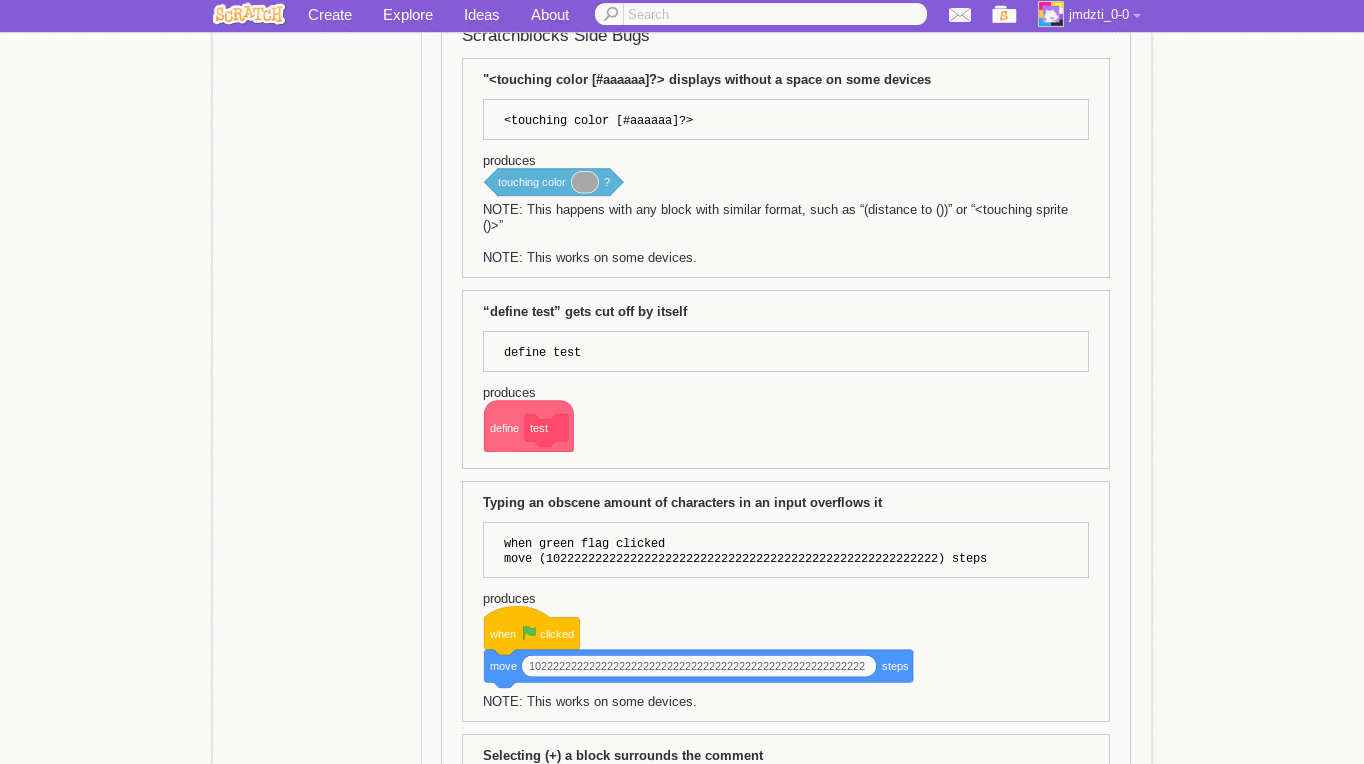Viewport: 1364px width, 764px height.
Task: Open the Explore menu item
Action: [407, 15]
